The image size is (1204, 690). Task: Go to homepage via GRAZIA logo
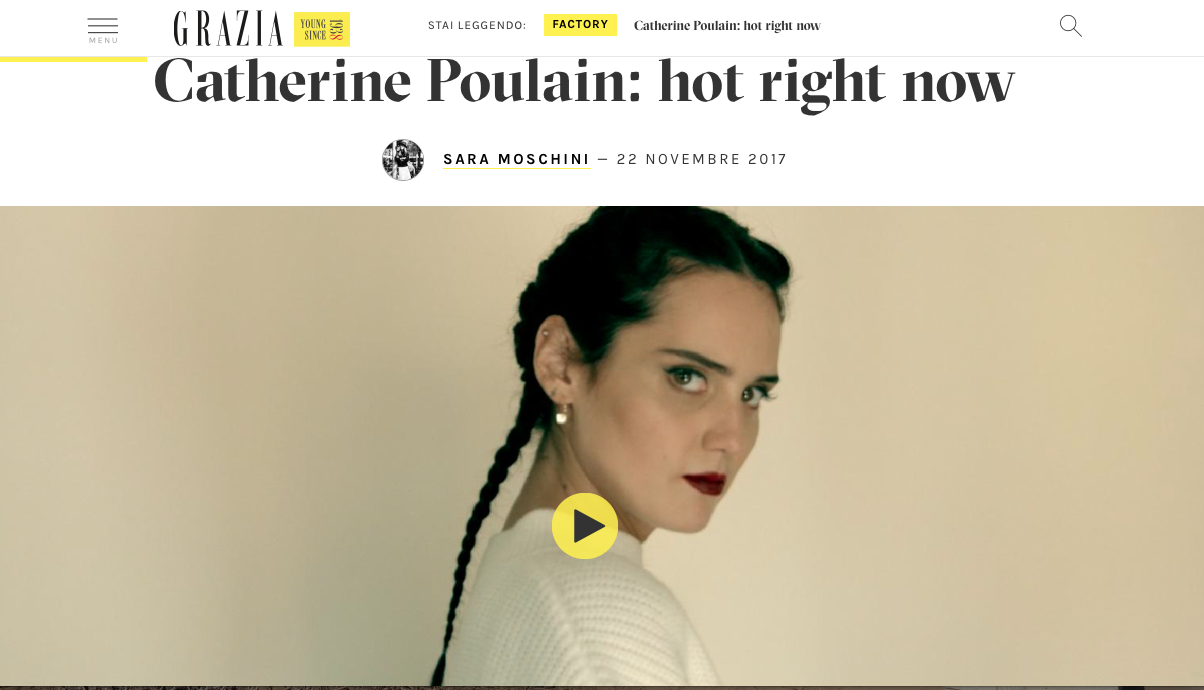coord(228,29)
